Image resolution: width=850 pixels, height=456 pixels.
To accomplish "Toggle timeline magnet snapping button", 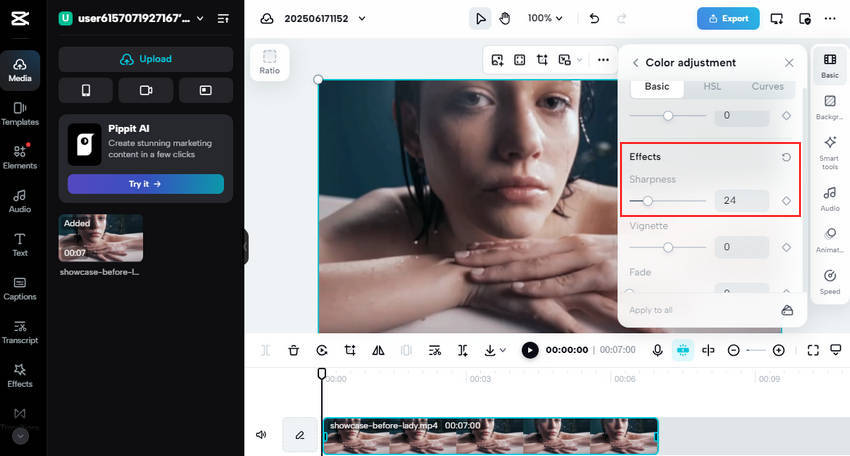I will (682, 350).
